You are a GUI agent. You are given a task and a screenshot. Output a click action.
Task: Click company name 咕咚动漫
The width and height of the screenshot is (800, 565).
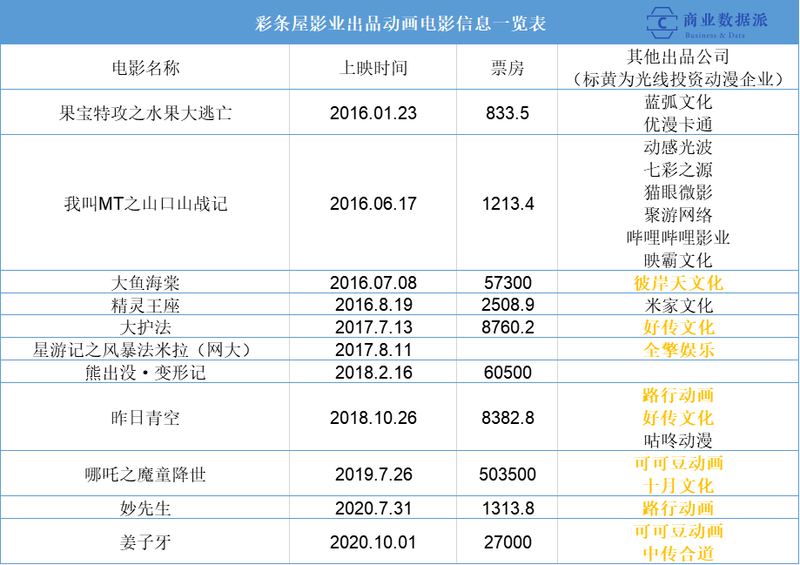pos(678,440)
